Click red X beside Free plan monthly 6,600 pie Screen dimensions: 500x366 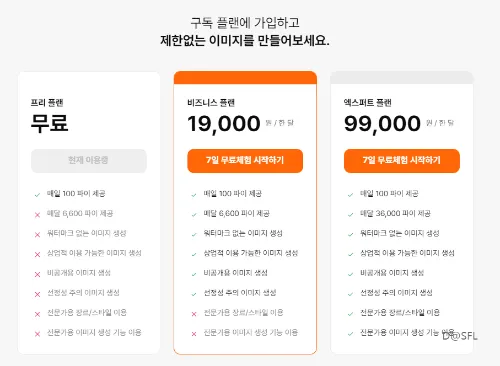point(37,215)
